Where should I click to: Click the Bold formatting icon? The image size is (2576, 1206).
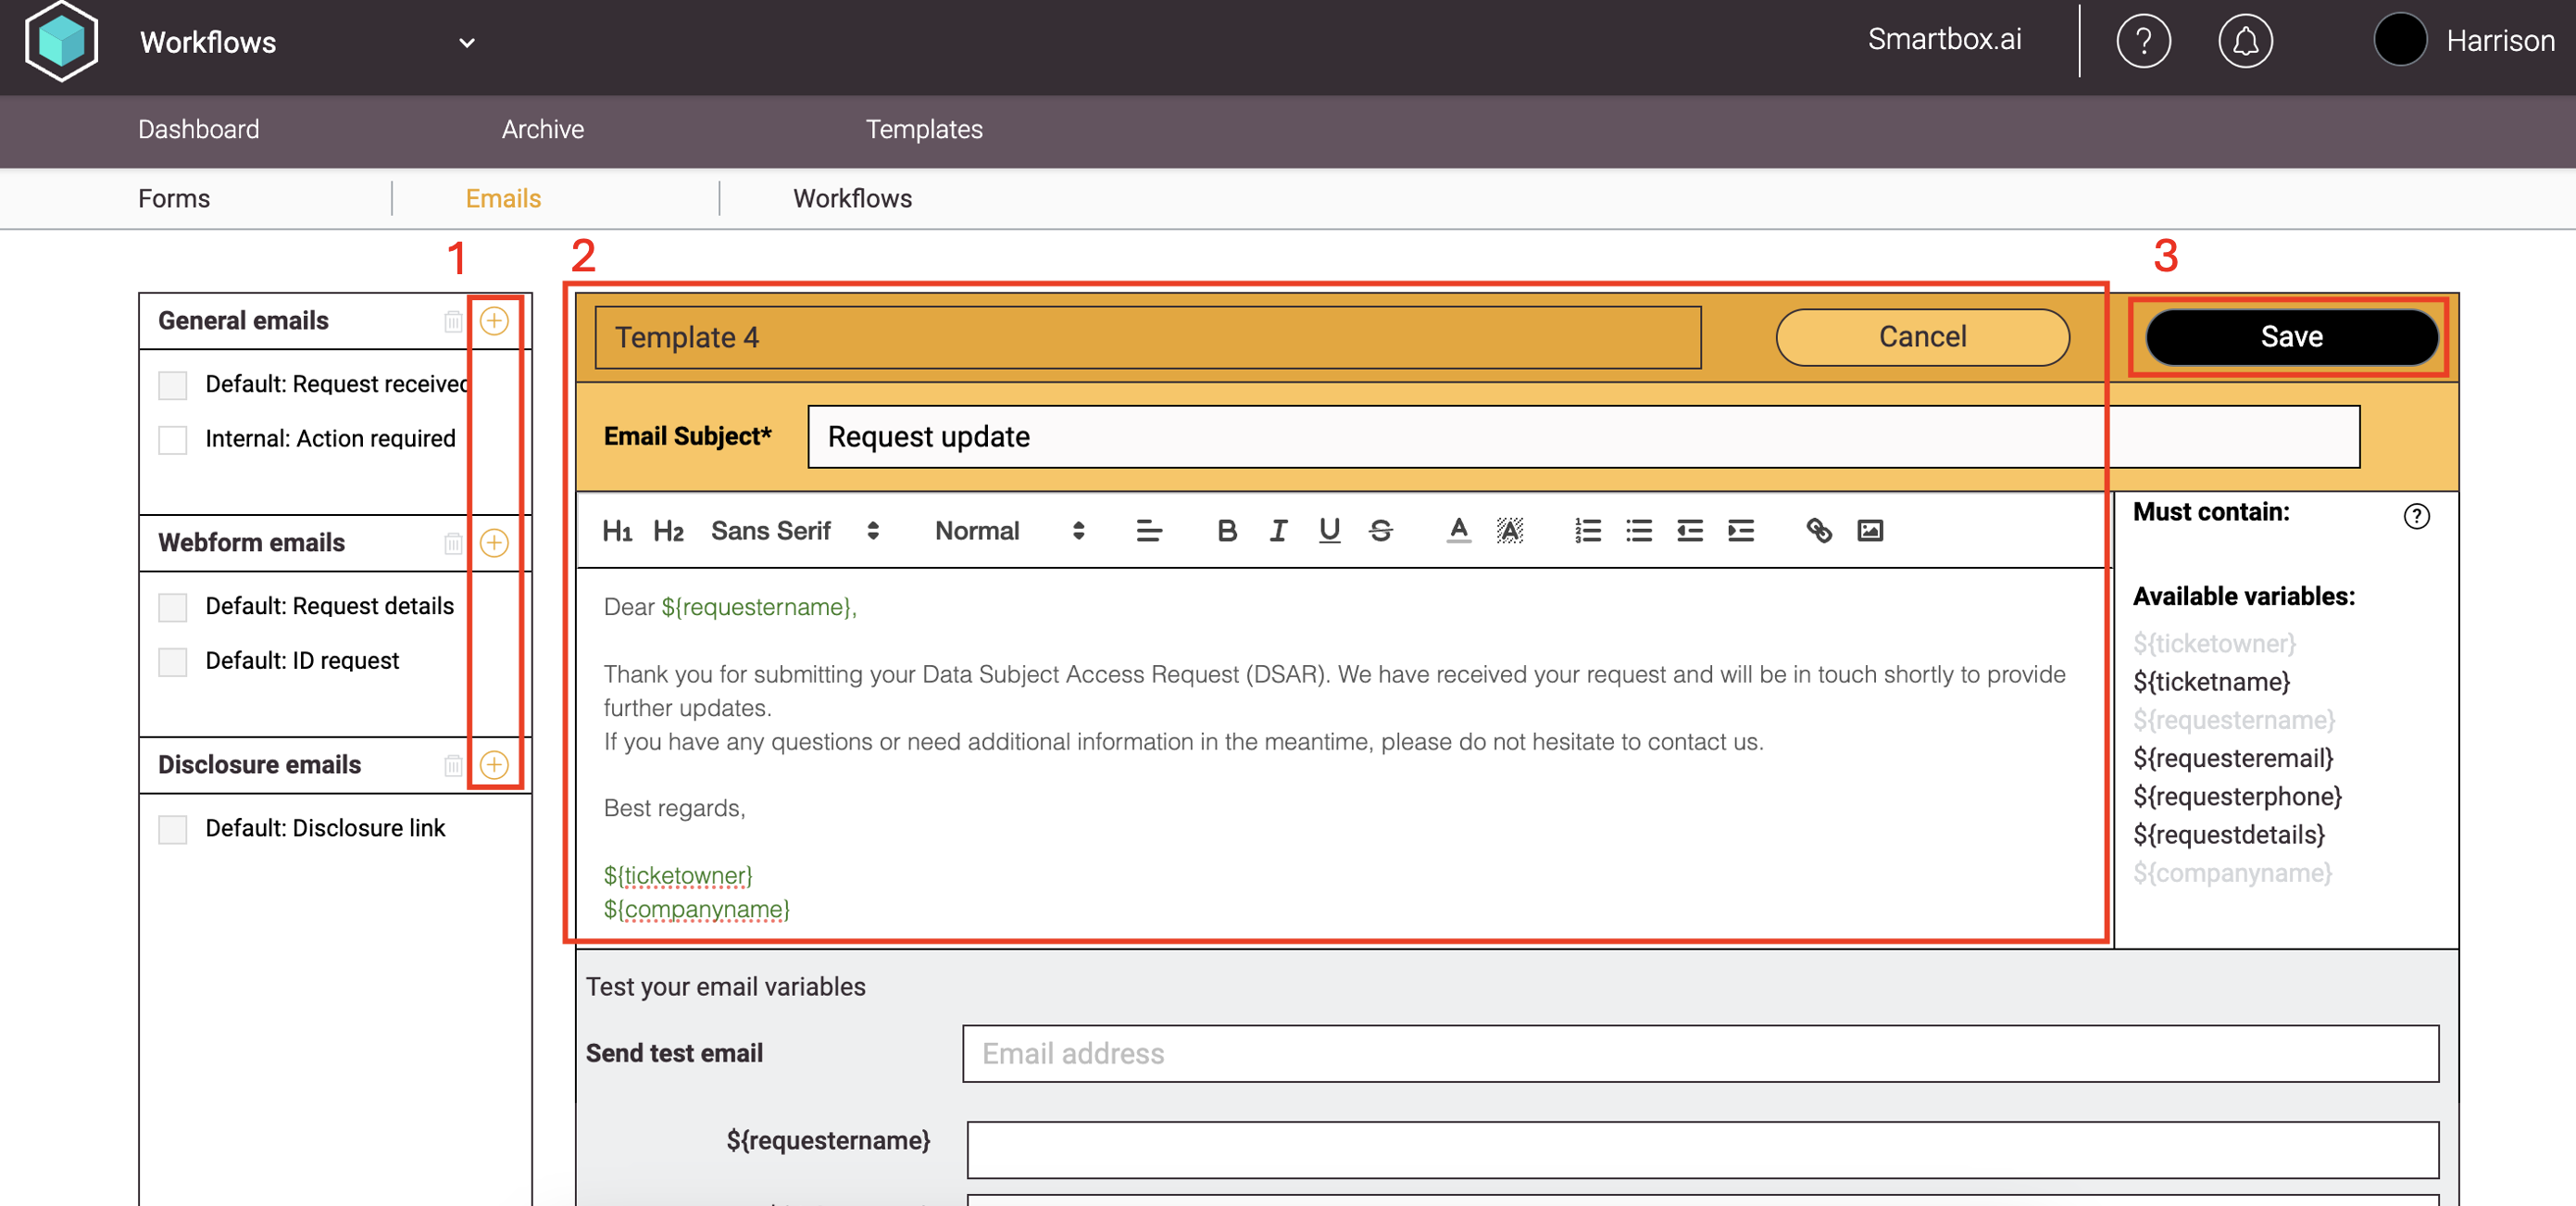point(1226,531)
